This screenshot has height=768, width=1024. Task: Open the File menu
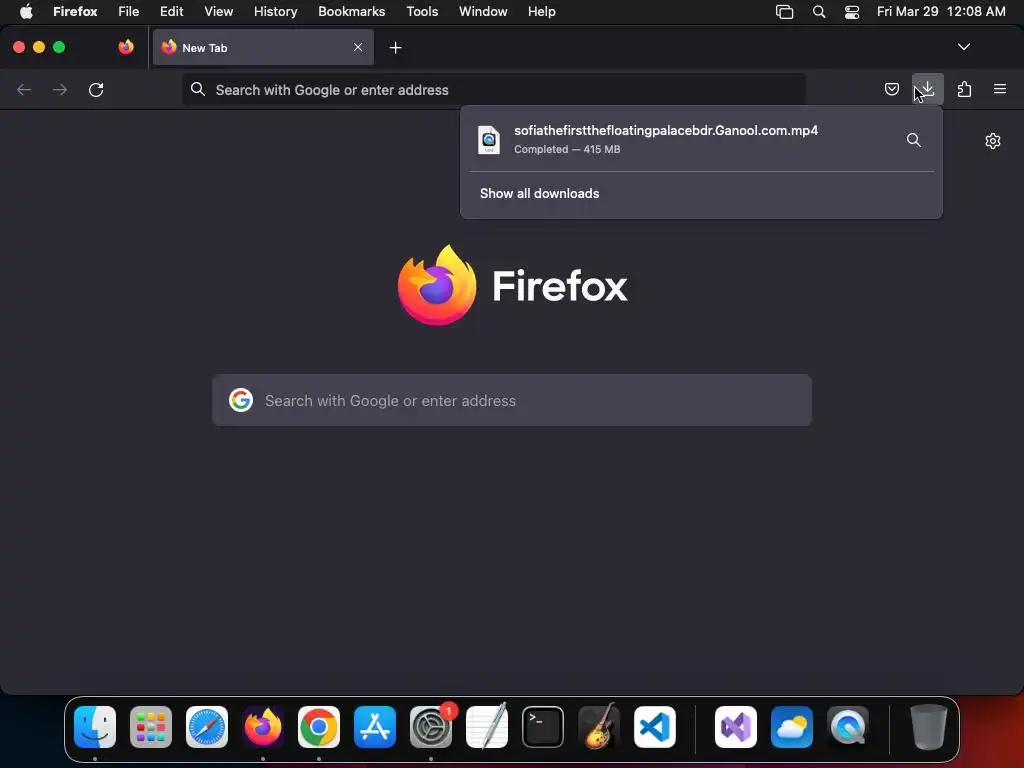coord(129,11)
